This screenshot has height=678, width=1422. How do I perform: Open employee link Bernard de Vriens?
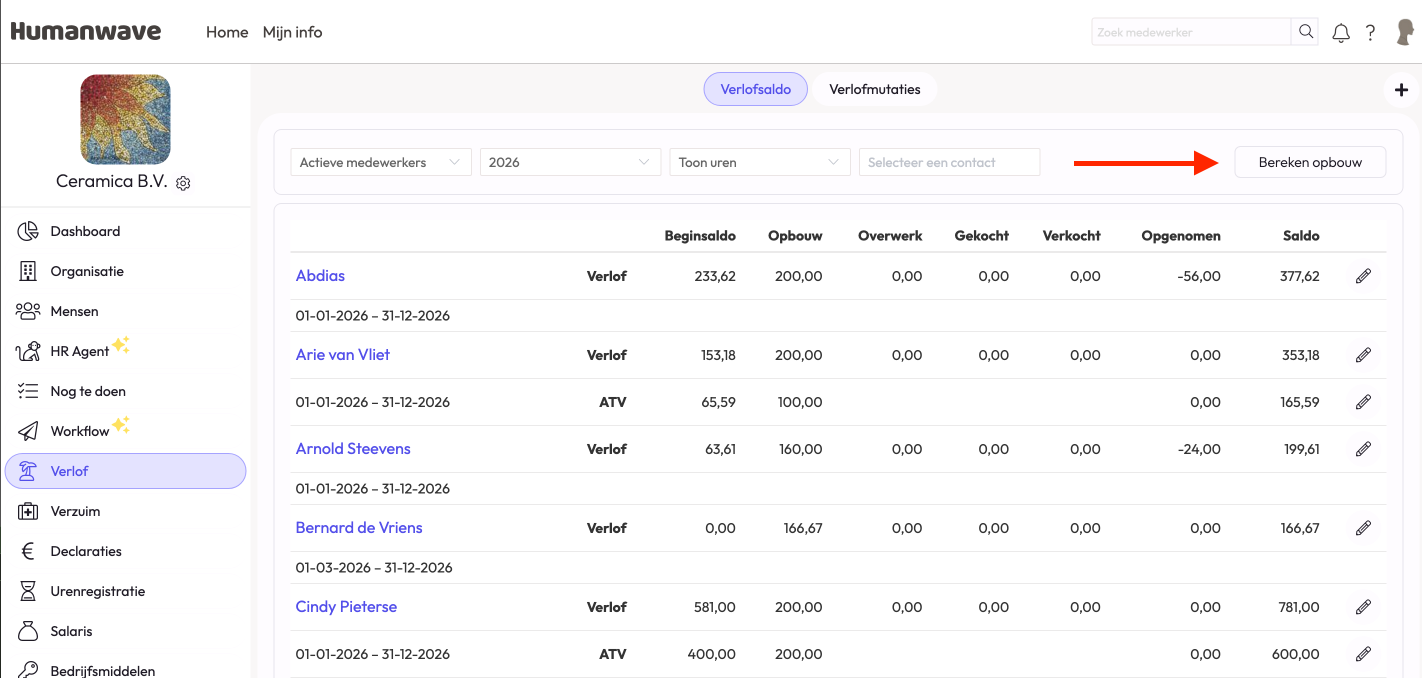point(359,528)
